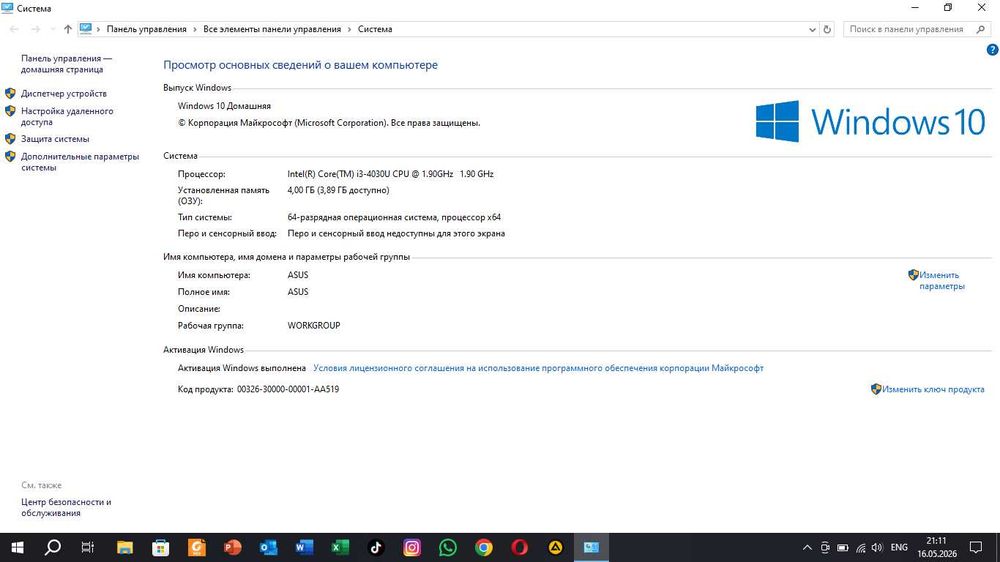Viewport: 1000px width, 562px height.
Task: Open the yellow triangle app on taskbar
Action: 555,547
